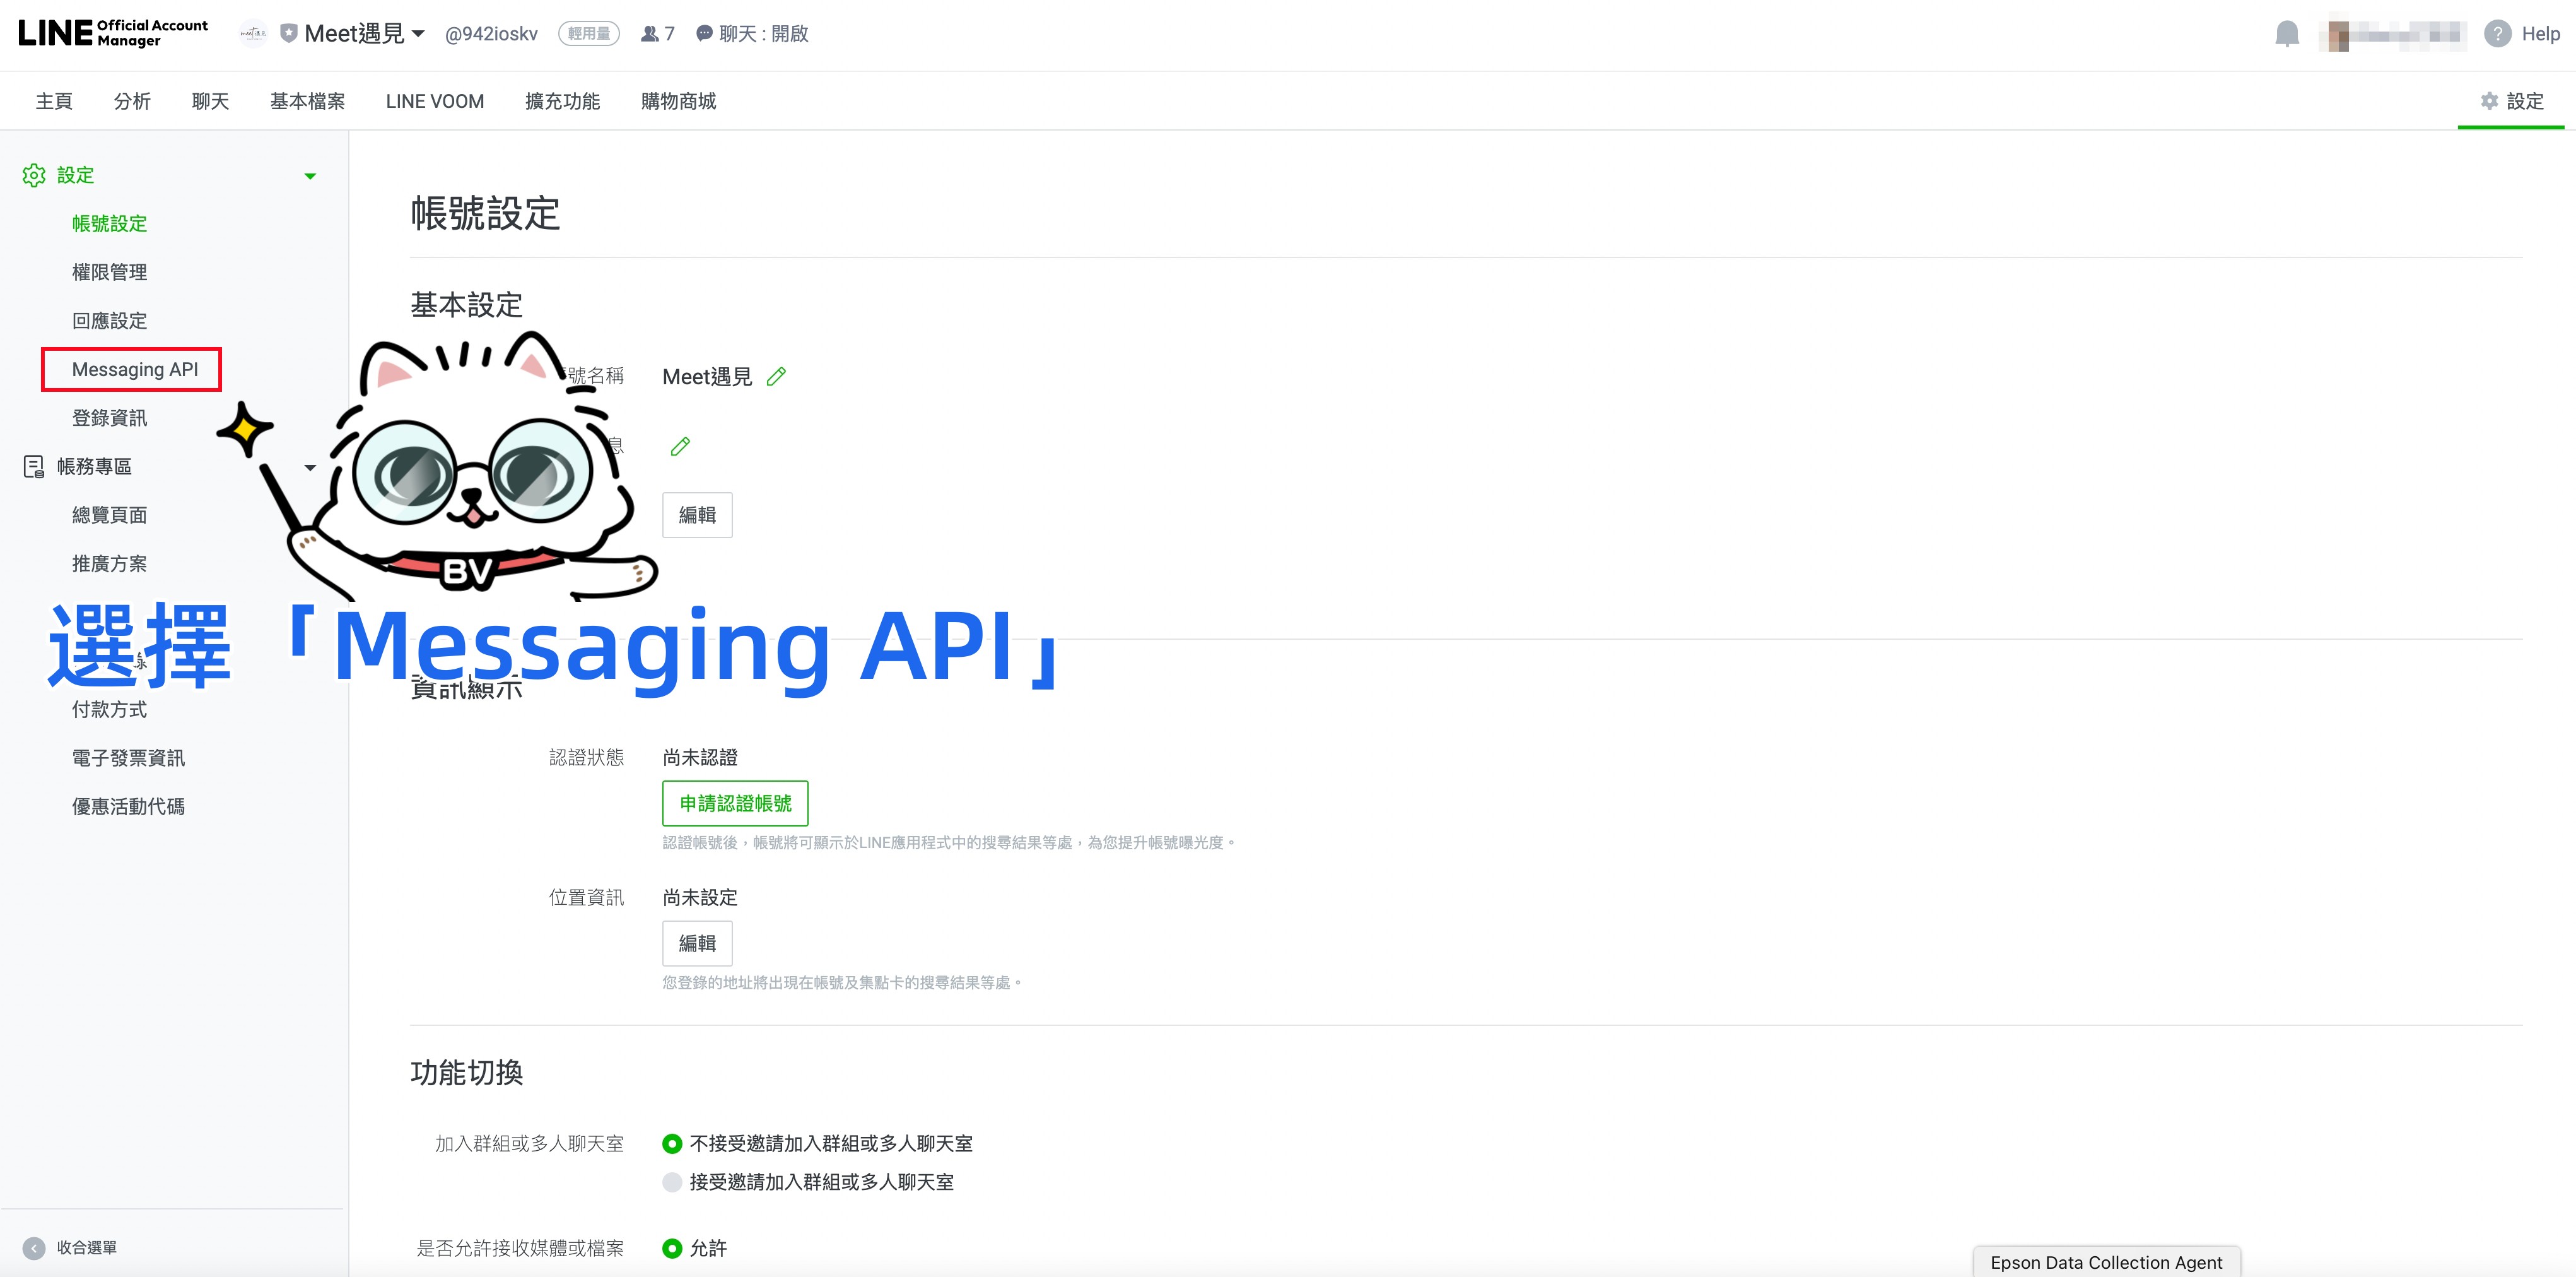Open the 分析 tab
Viewport: 2576px width, 1277px height.
[x=132, y=101]
